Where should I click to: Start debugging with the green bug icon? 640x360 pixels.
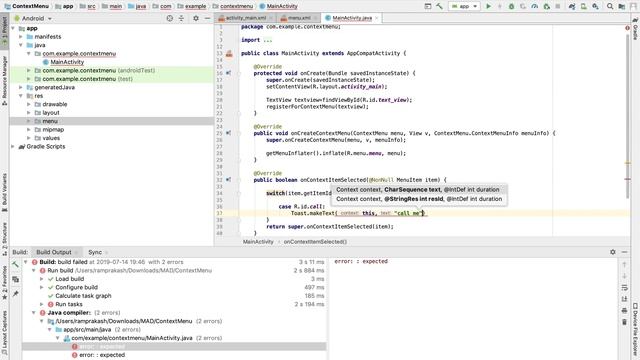click(x=511, y=6)
